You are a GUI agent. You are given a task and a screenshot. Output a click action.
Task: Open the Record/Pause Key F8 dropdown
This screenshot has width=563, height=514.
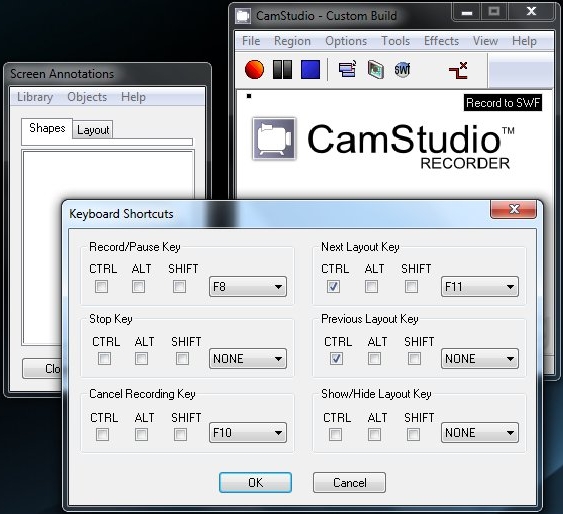click(248, 286)
